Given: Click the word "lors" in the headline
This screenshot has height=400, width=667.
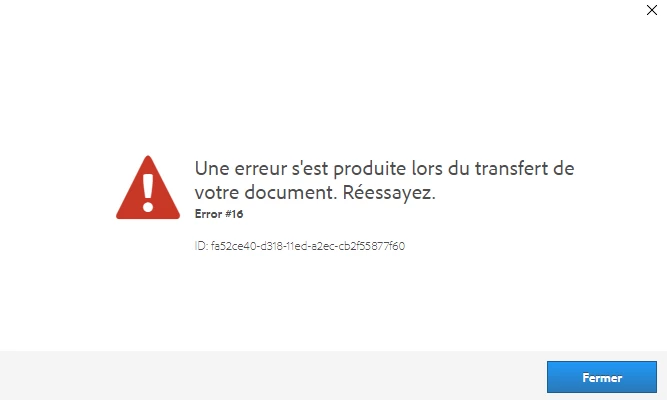Looking at the screenshot, I should [x=427, y=169].
